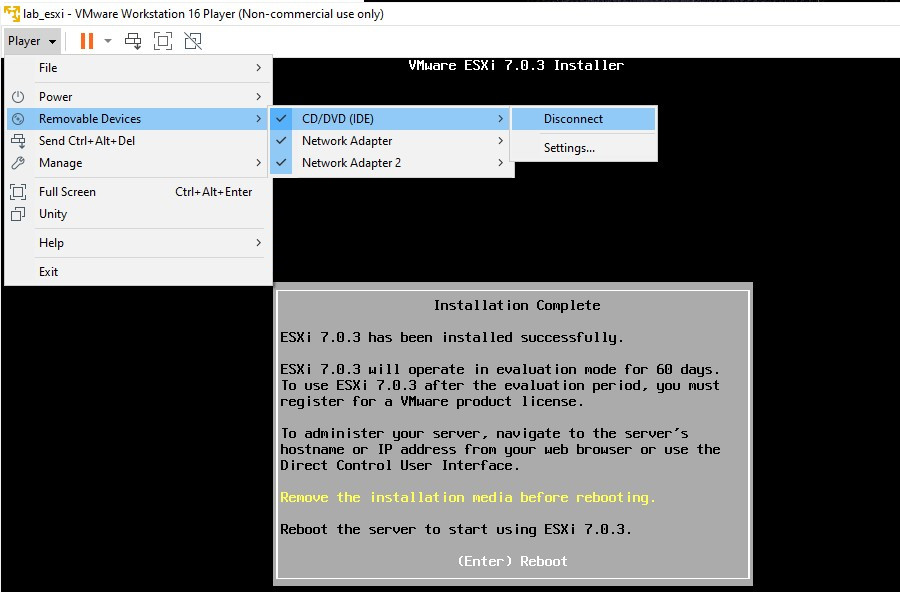Screen dimensions: 900x592
Task: Select the Network Adapter device entry
Action: (392, 141)
